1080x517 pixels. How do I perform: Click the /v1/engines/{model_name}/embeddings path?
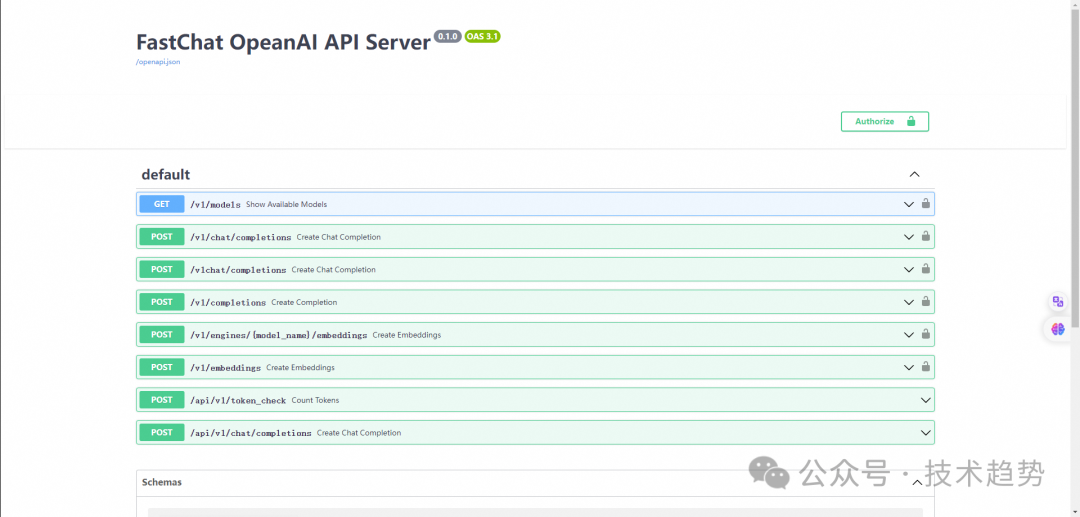(279, 335)
